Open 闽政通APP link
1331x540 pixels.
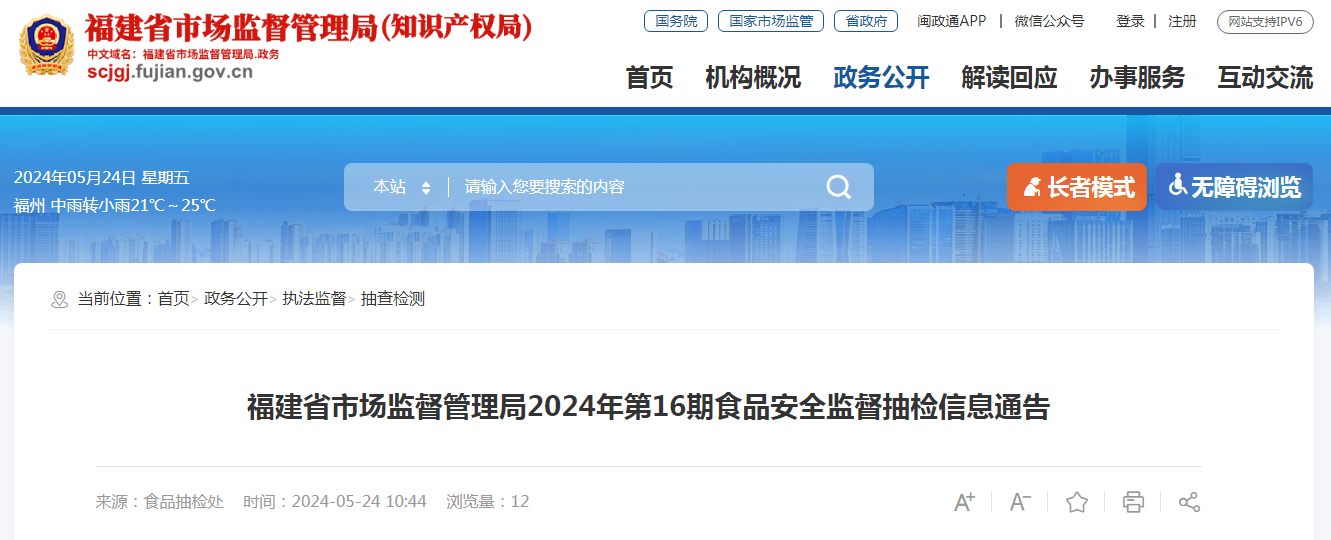pos(952,21)
